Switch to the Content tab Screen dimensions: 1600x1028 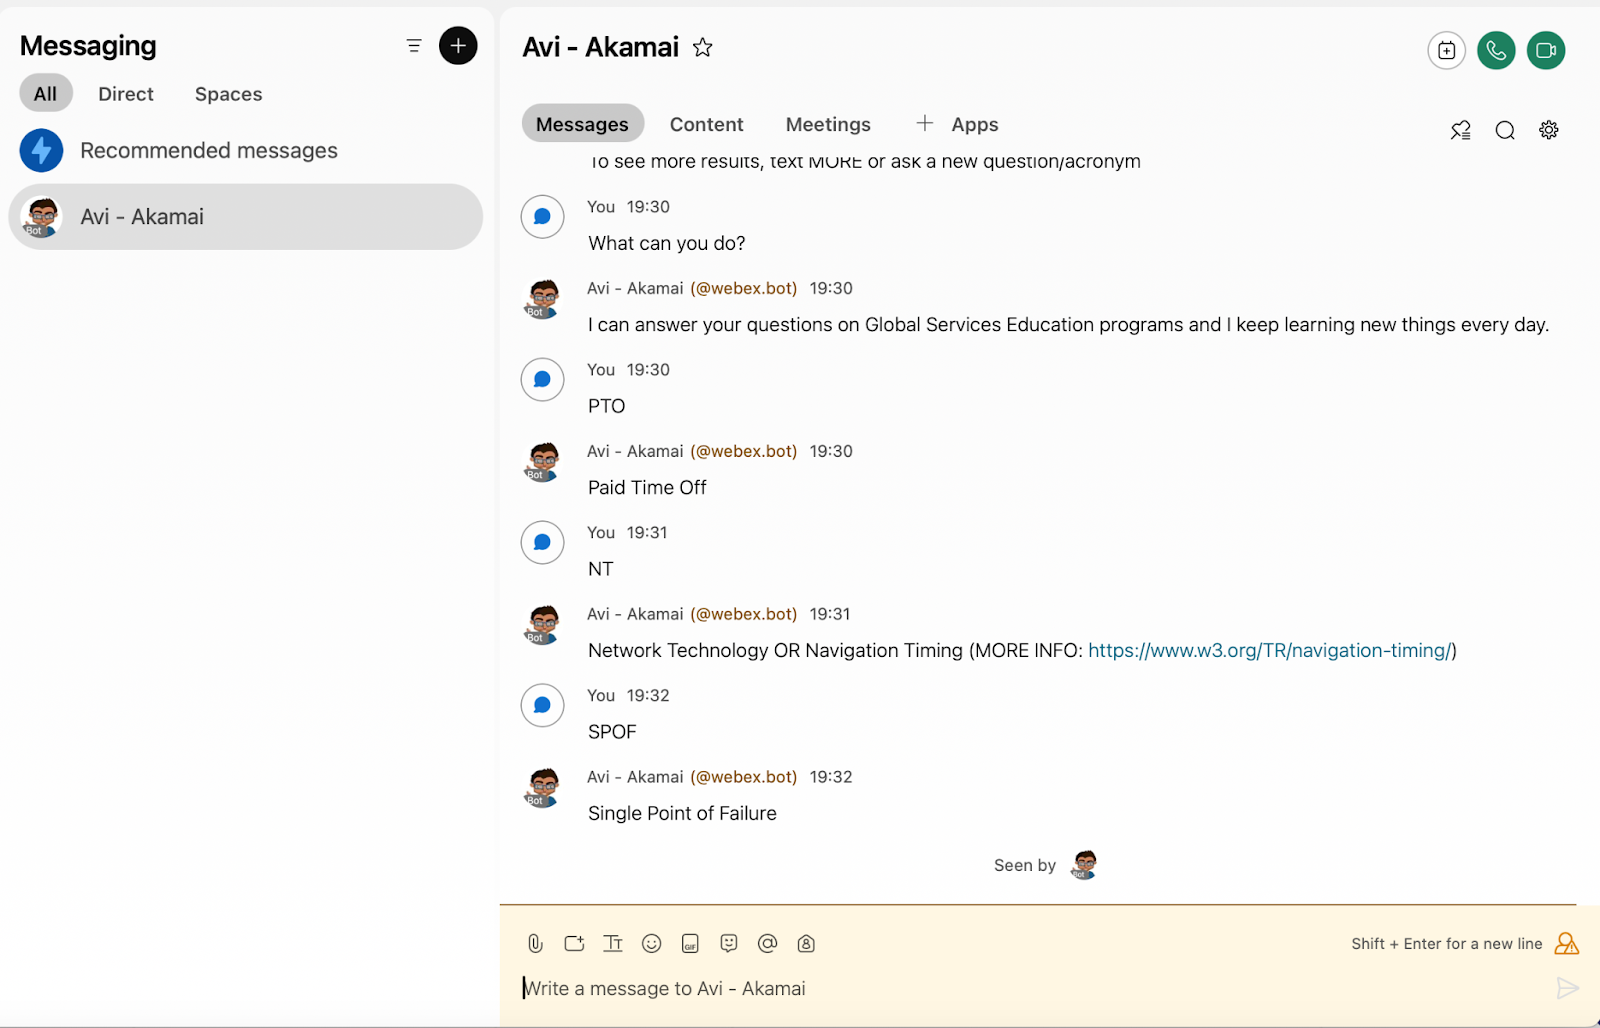[706, 124]
